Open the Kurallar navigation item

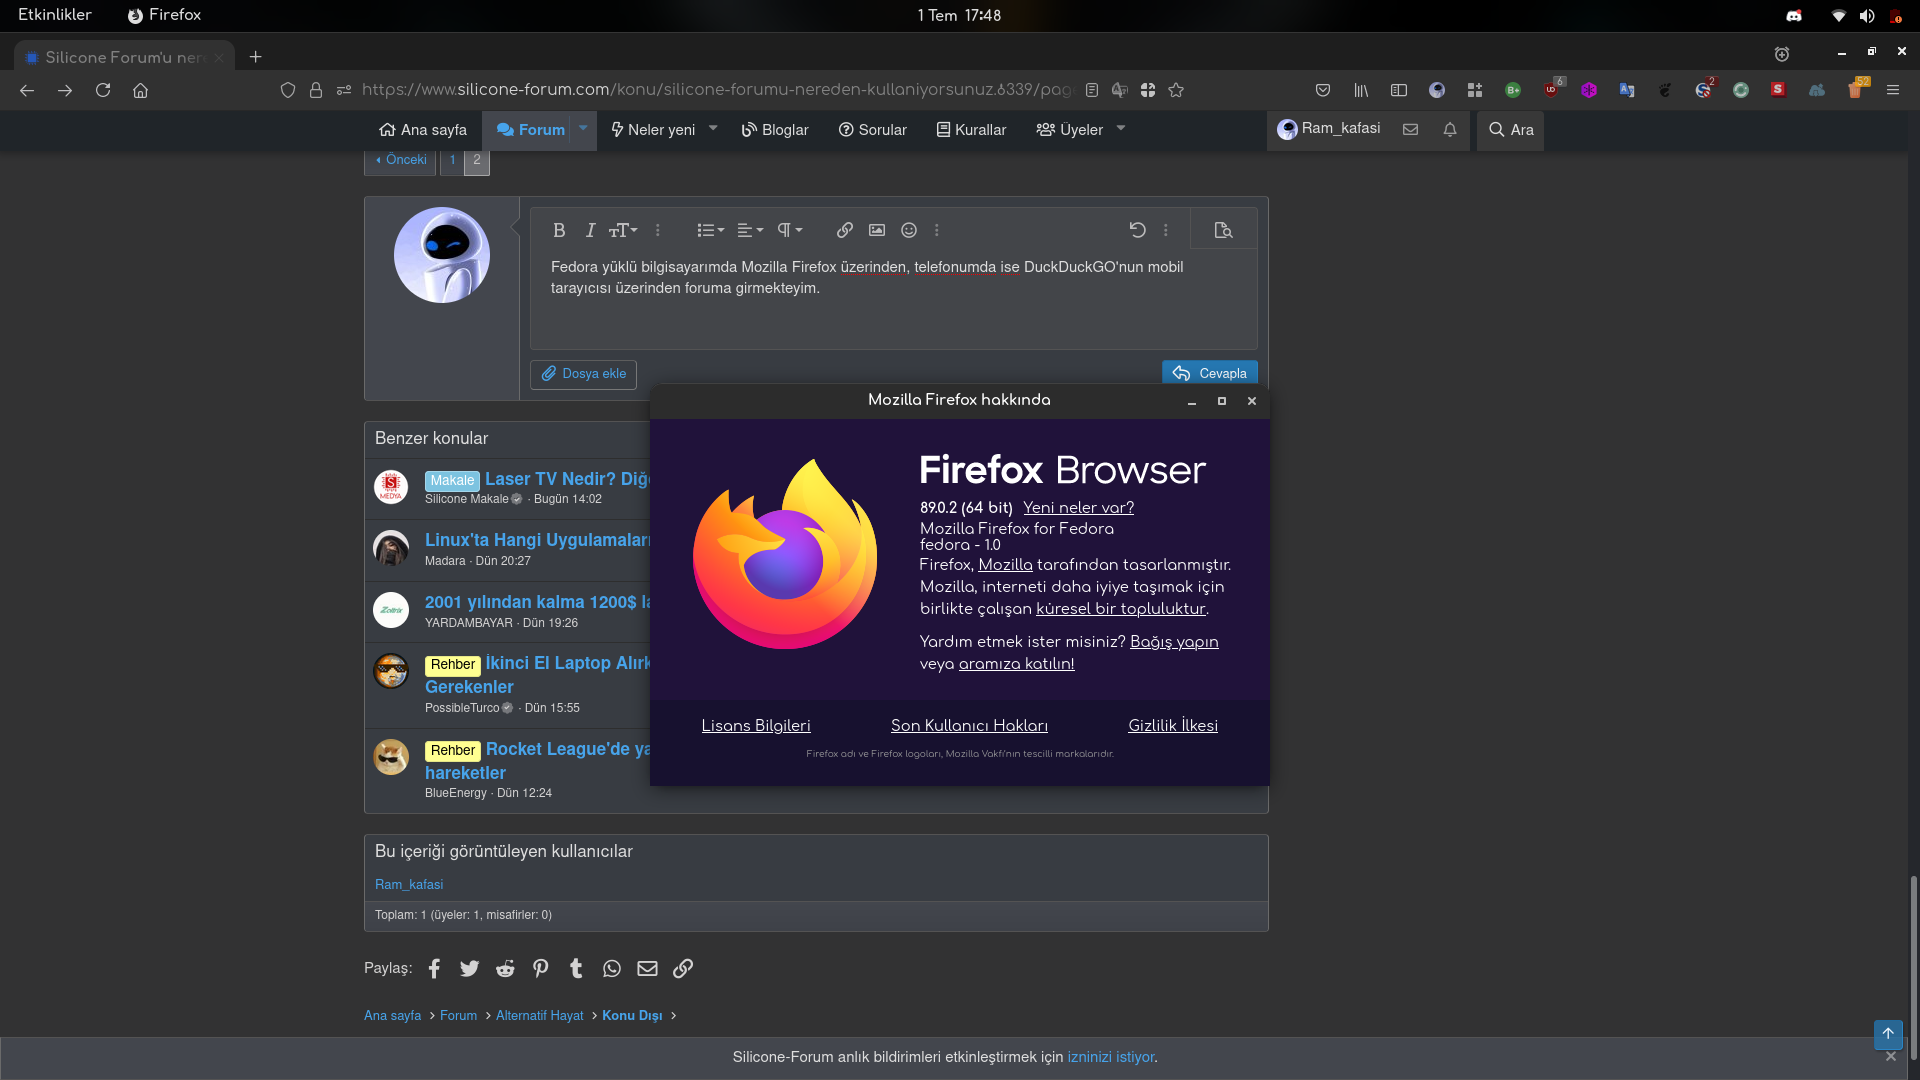tap(971, 130)
